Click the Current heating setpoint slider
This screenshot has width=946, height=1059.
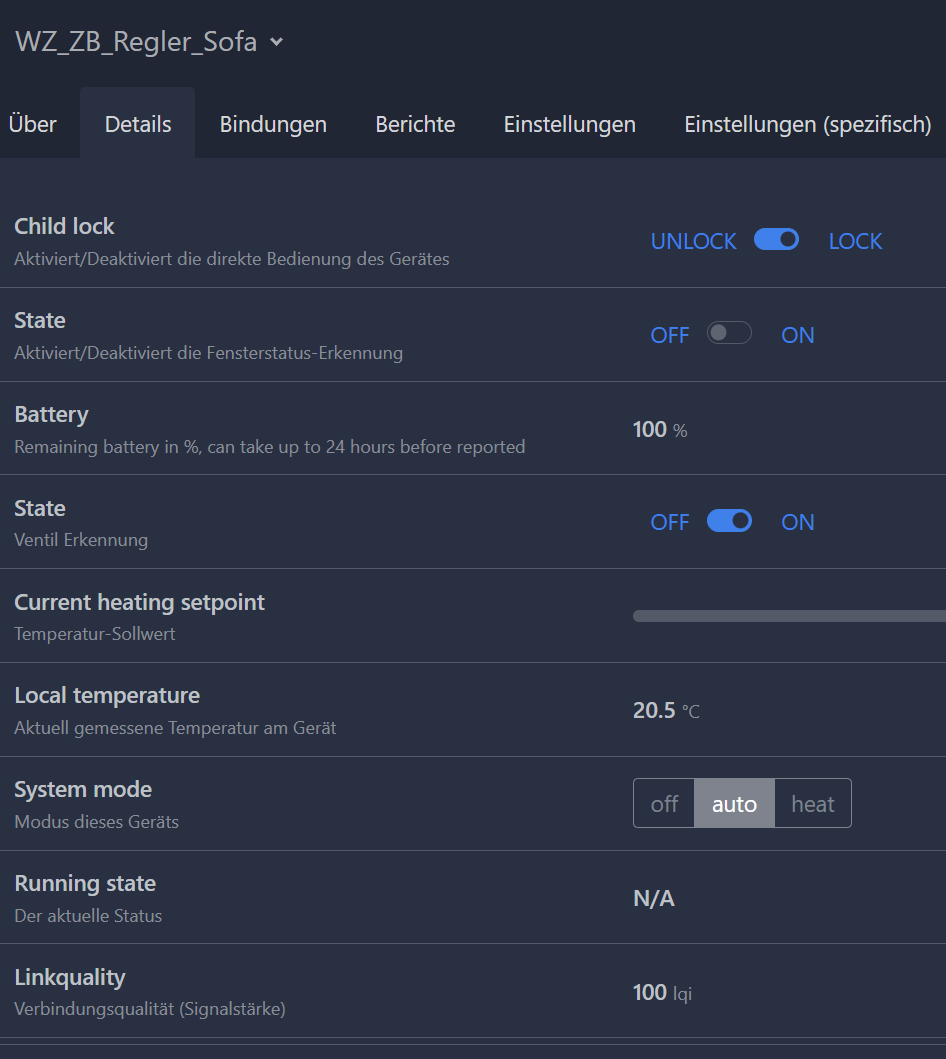[x=788, y=616]
